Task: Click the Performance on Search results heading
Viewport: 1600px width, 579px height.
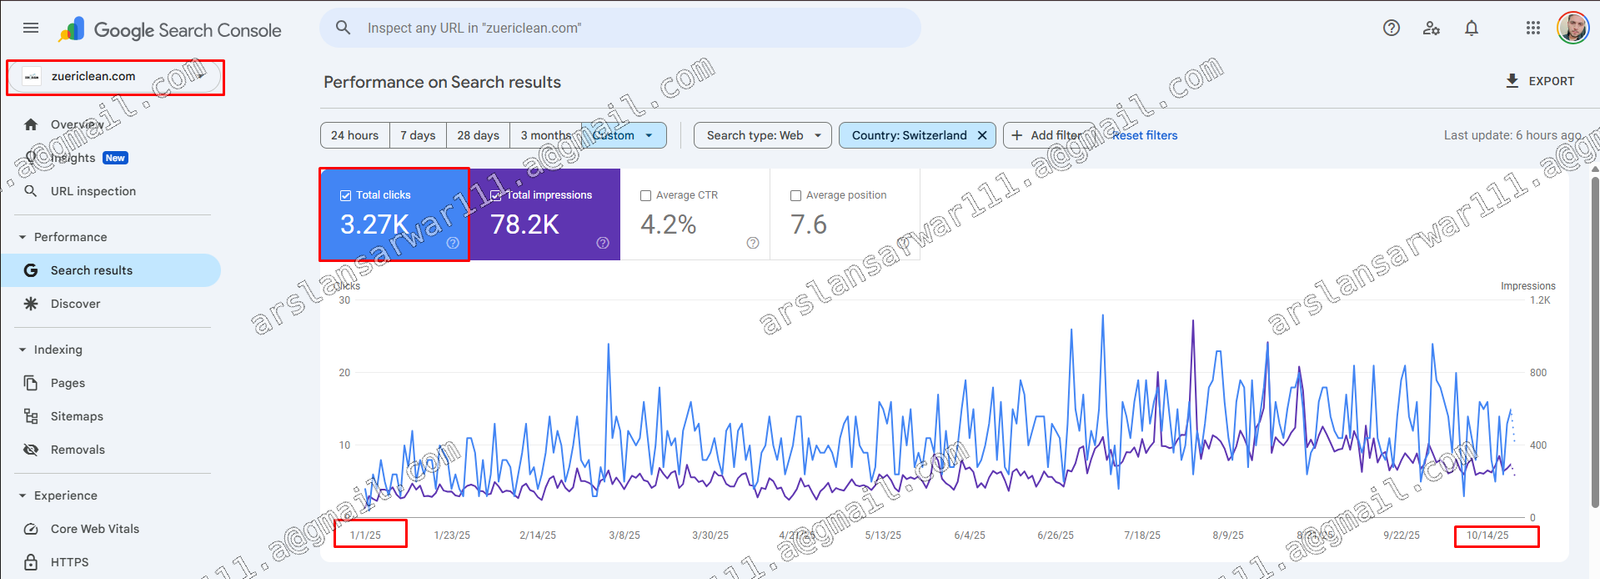Action: click(442, 82)
